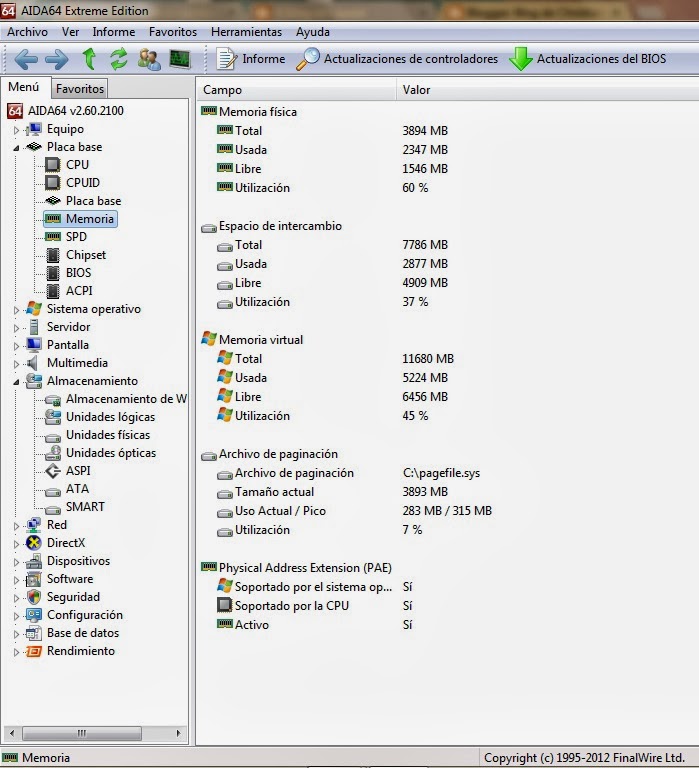Click the tree scrollbar right arrow
The image size is (699, 768).
tap(178, 733)
